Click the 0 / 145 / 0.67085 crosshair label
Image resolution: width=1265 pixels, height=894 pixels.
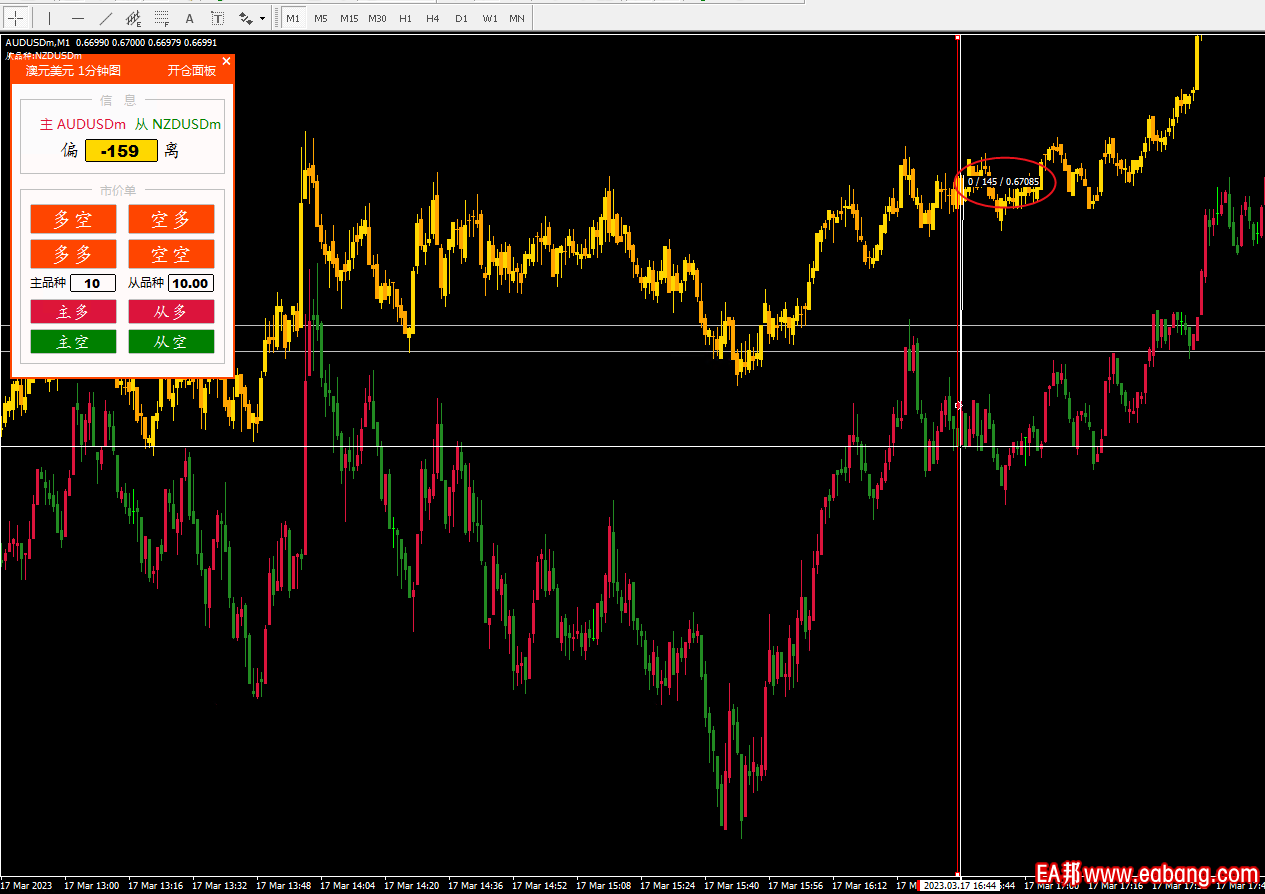pyautogui.click(x=1003, y=182)
